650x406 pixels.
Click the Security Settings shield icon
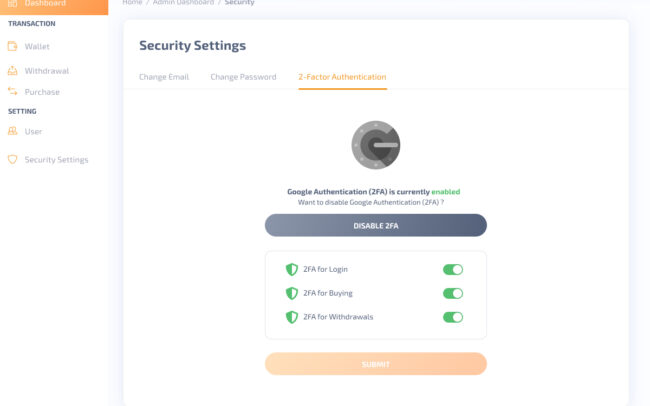point(12,159)
